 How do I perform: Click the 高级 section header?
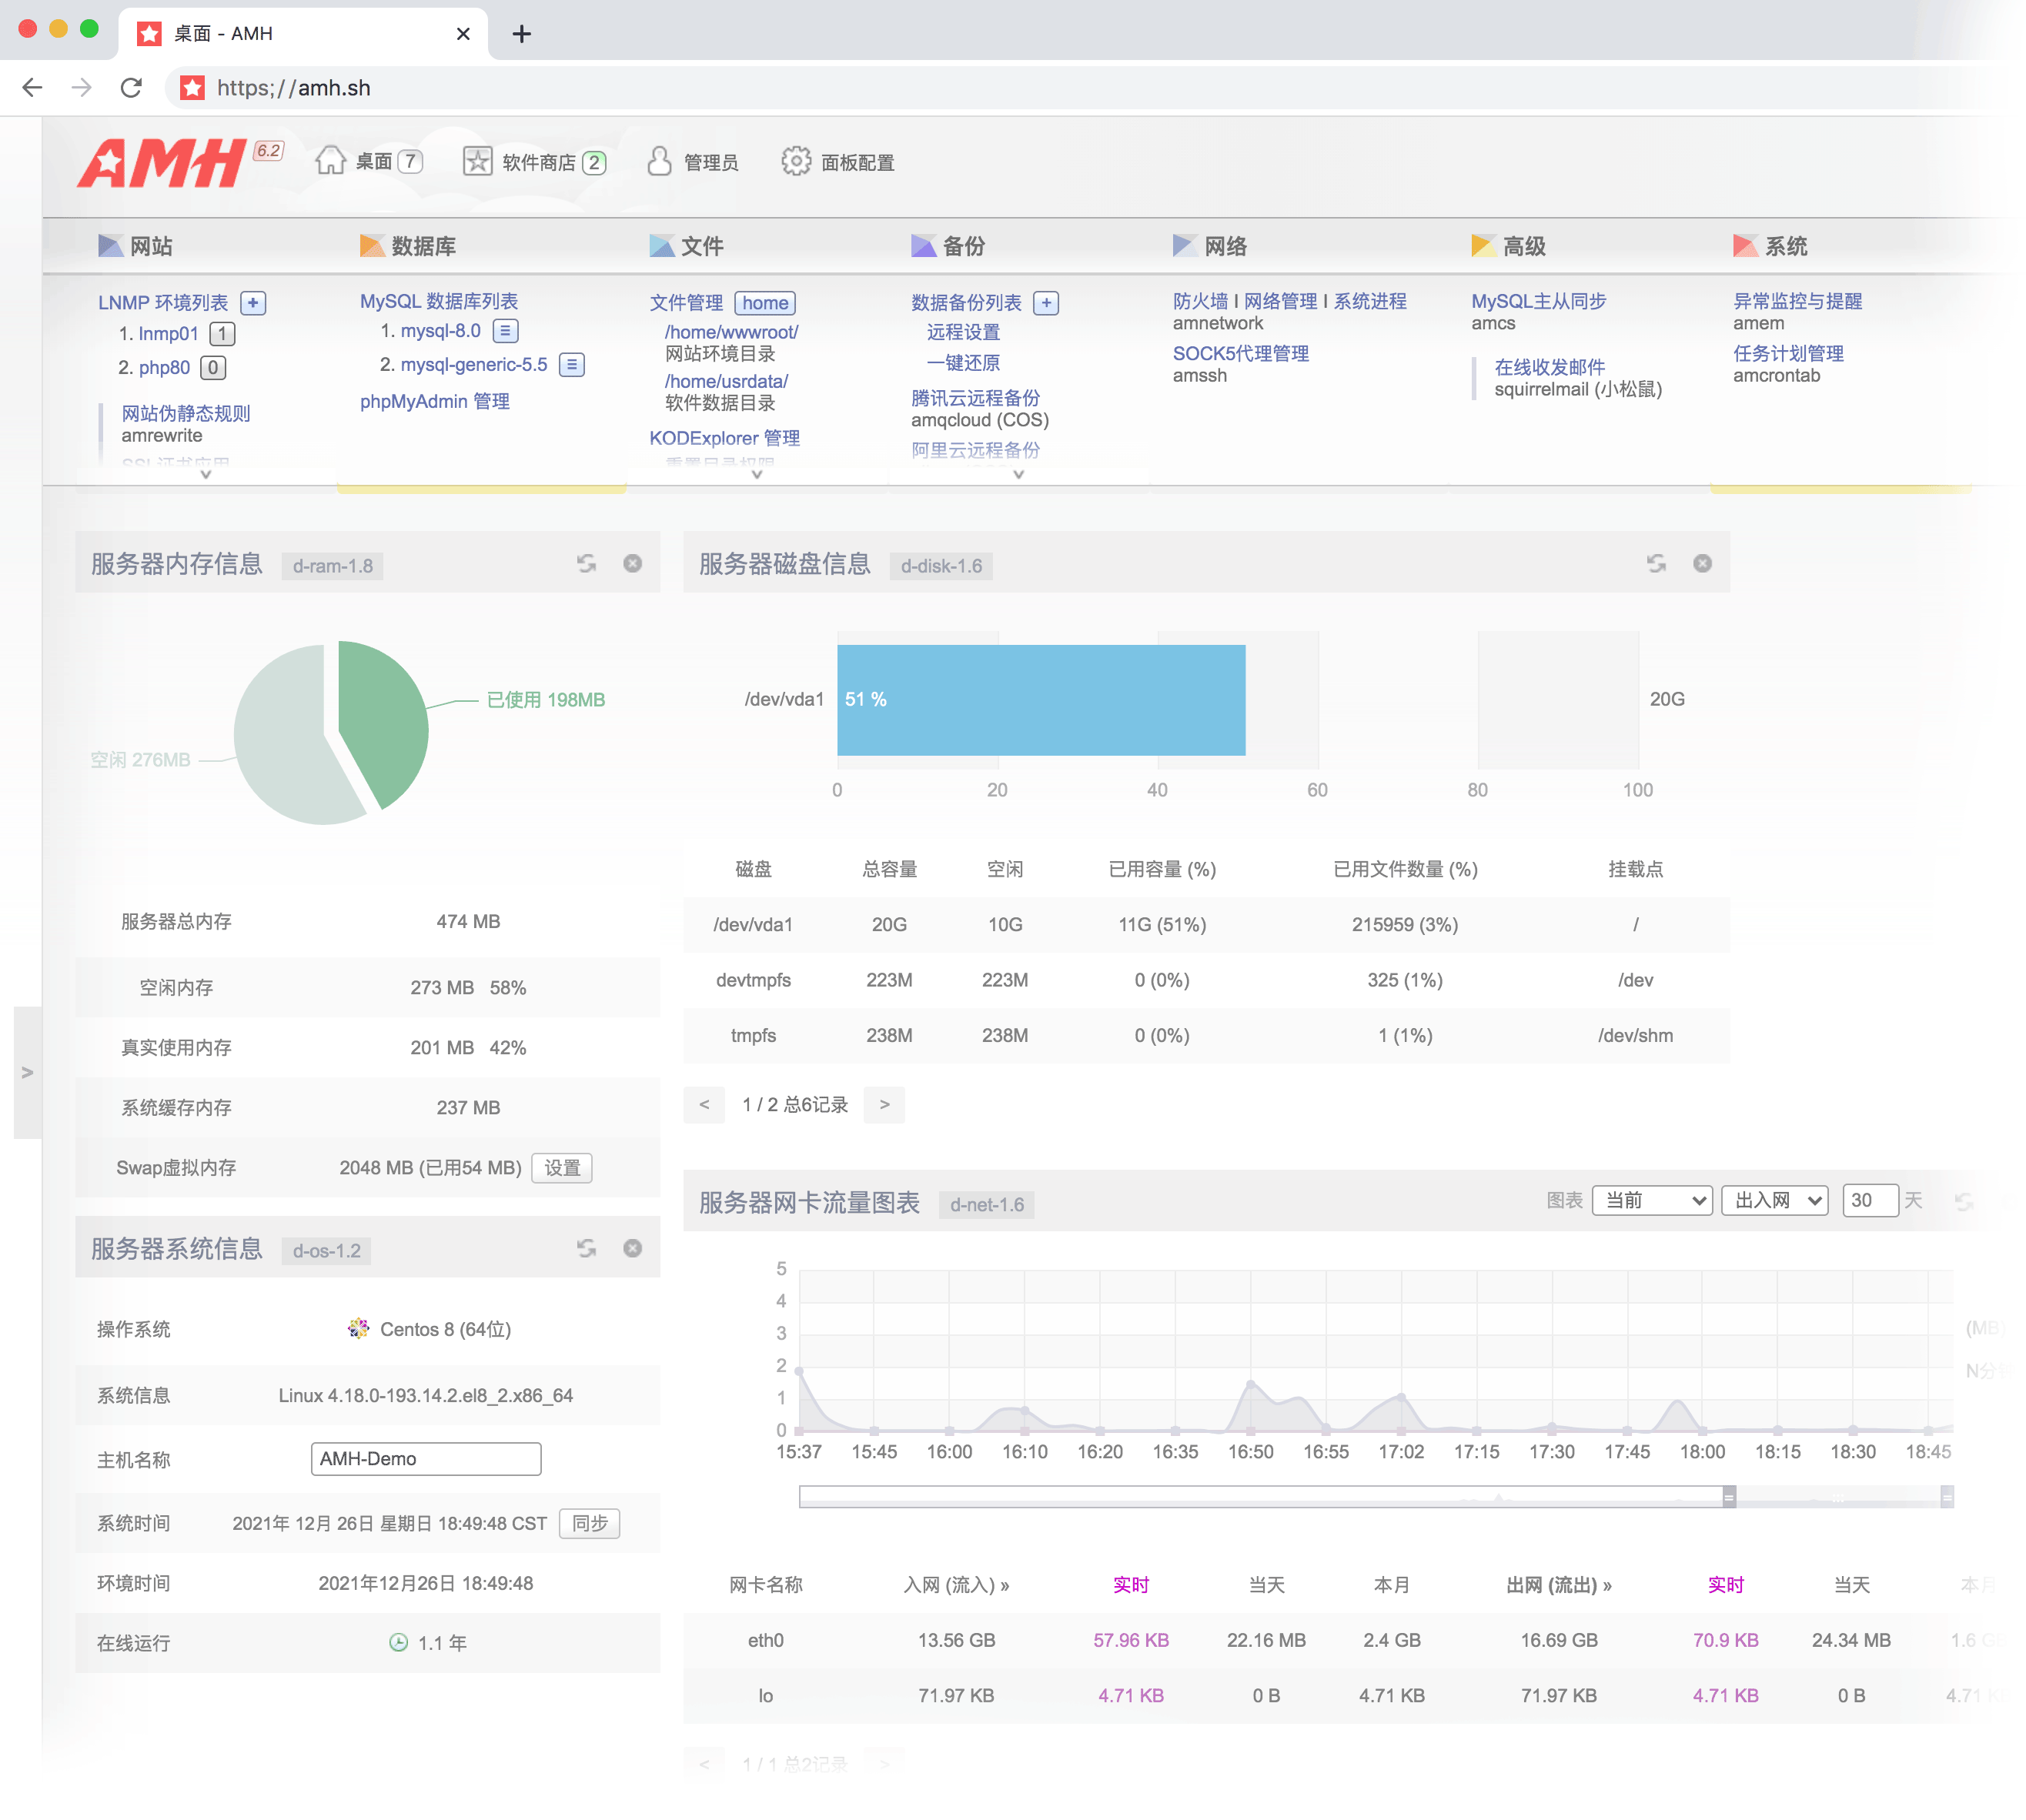pyautogui.click(x=1509, y=247)
